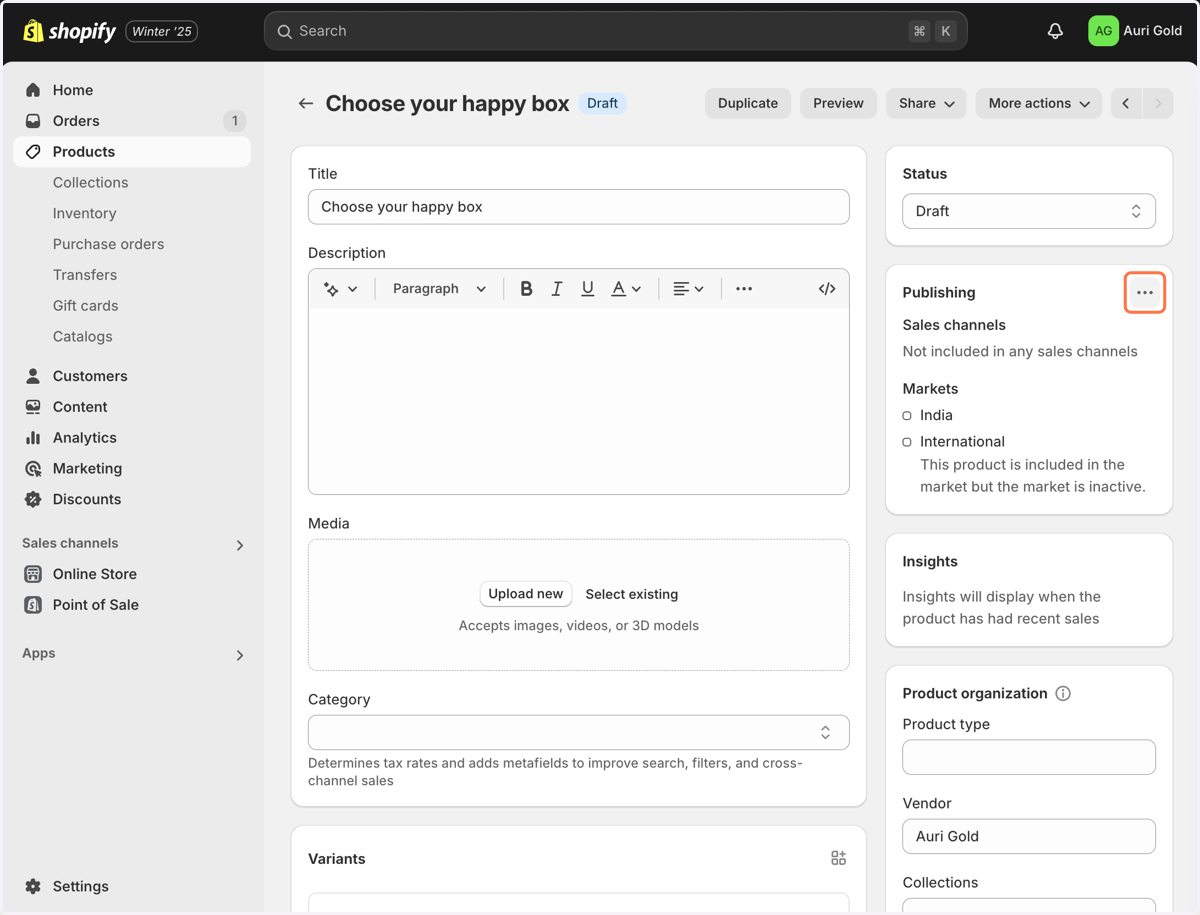Click the Product organization info icon
The image size is (1200, 915).
(x=1063, y=693)
